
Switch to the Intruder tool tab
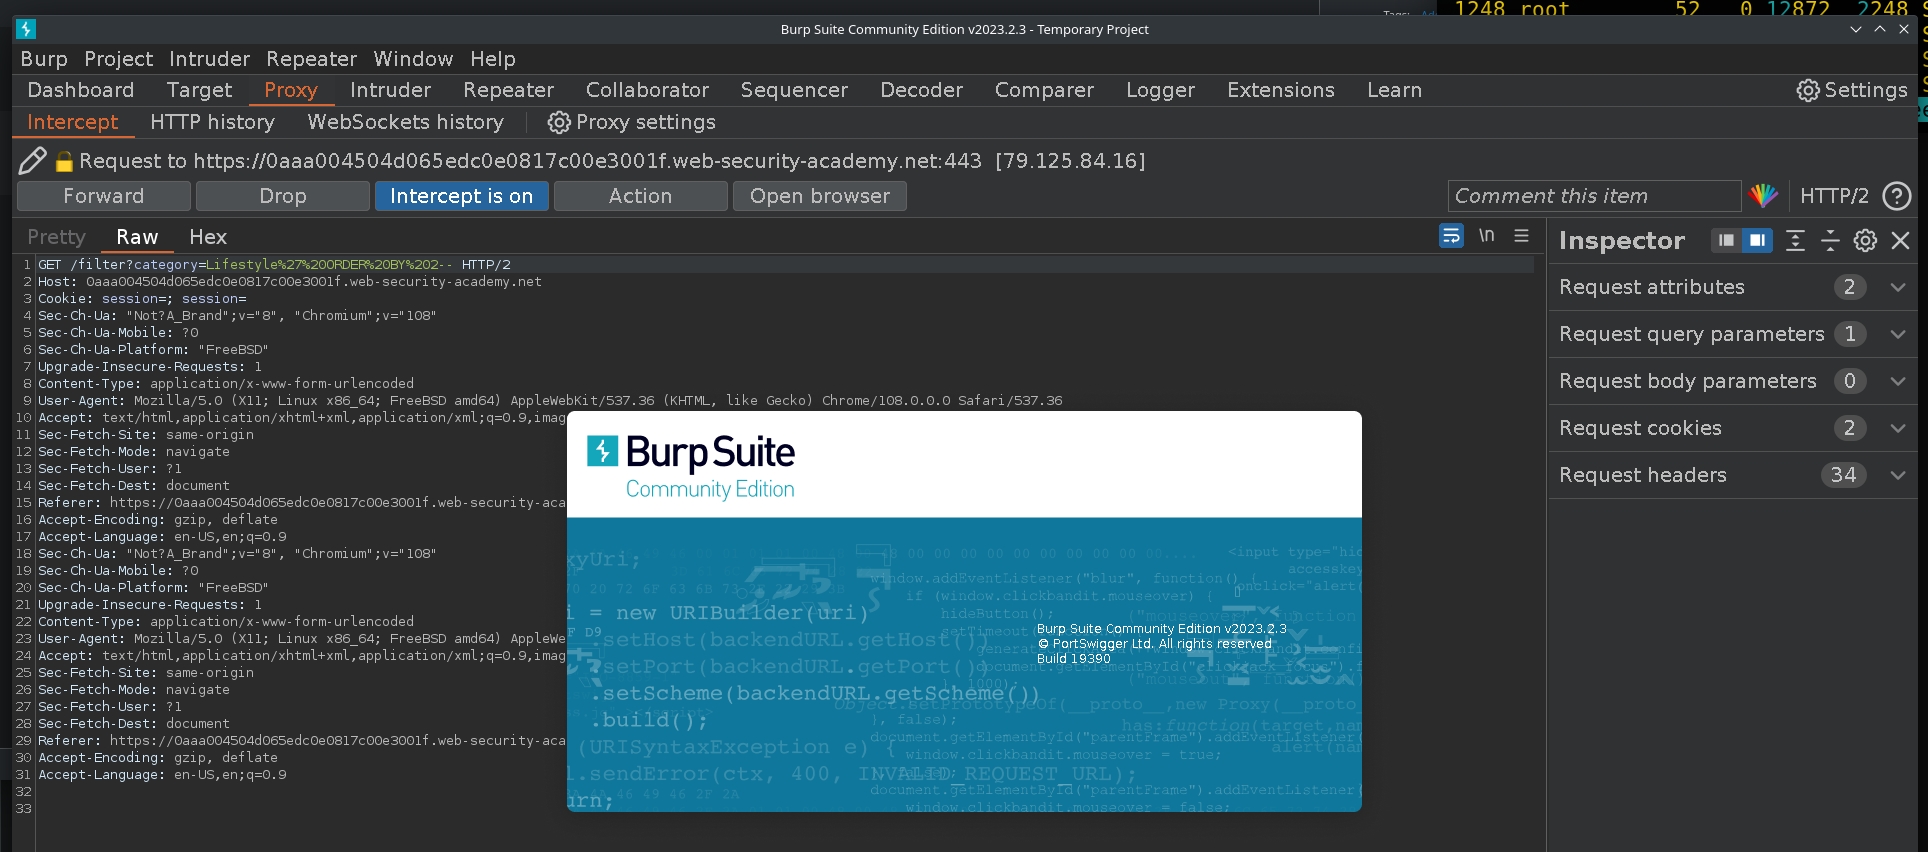click(x=391, y=90)
